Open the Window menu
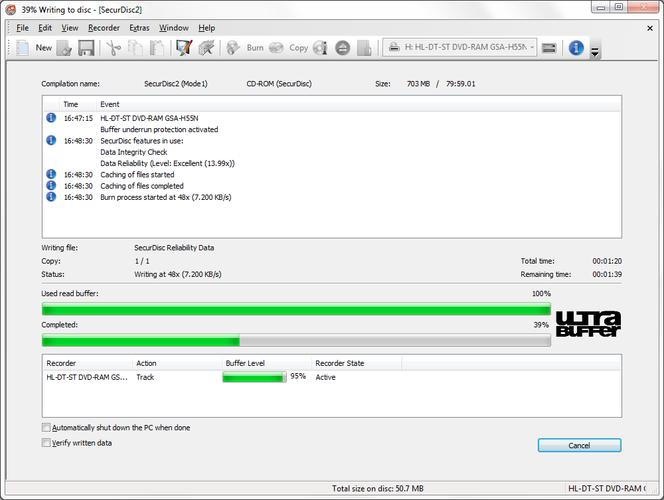664x500 pixels. coord(173,28)
